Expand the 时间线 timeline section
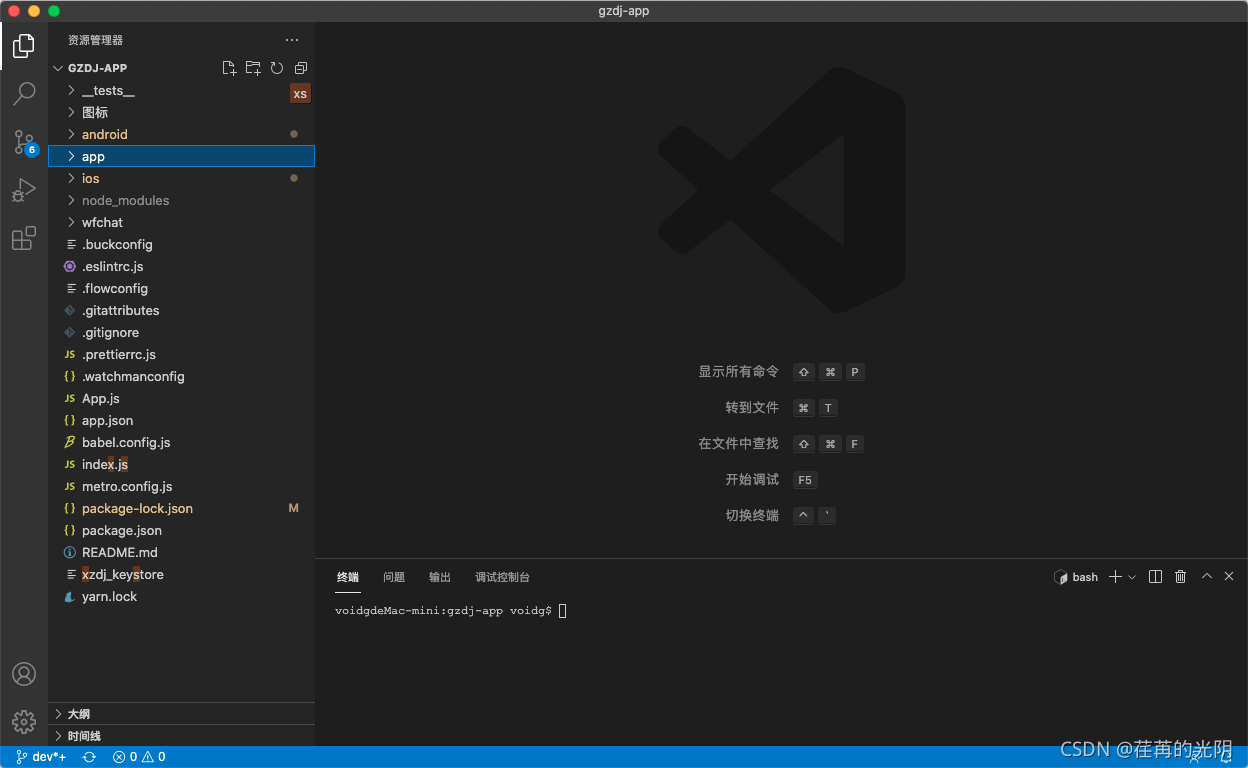The width and height of the screenshot is (1248, 768). point(182,736)
